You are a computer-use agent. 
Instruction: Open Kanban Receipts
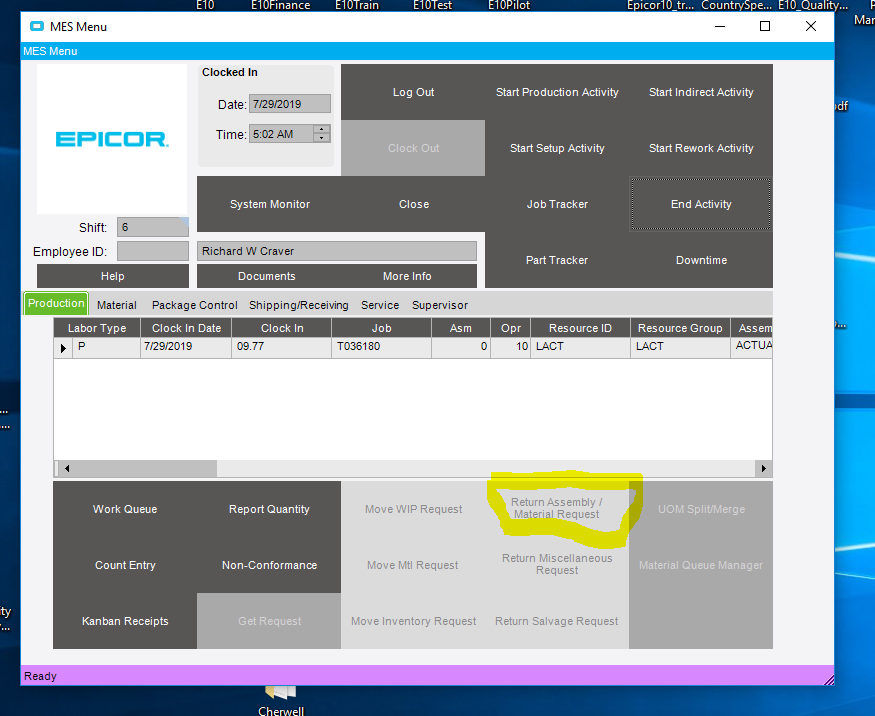125,621
